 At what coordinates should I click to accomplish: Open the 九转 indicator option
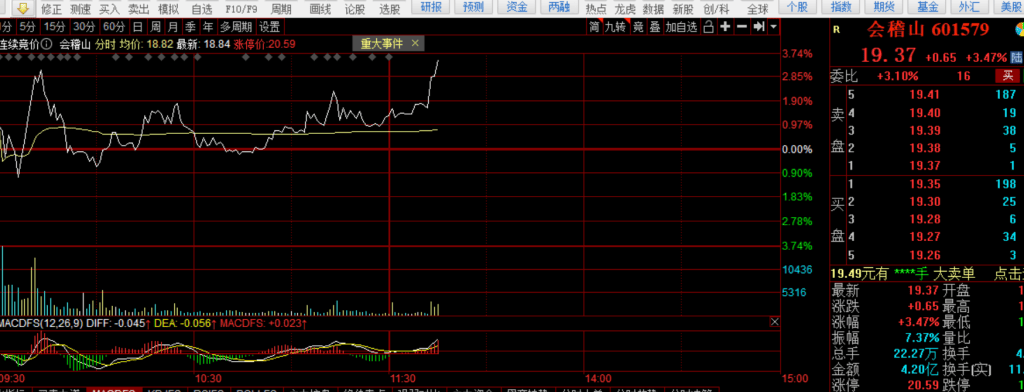(615, 27)
